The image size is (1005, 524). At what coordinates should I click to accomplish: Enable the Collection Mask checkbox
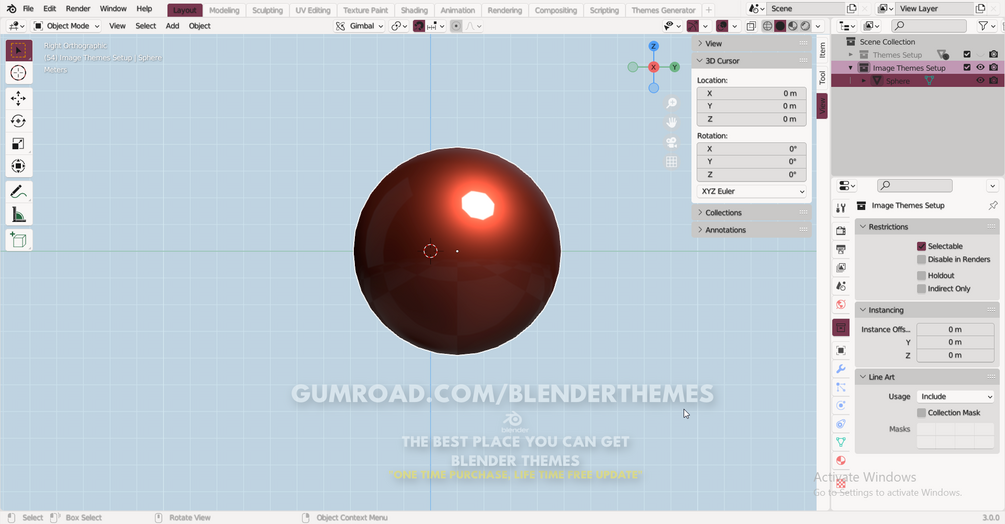(x=922, y=413)
